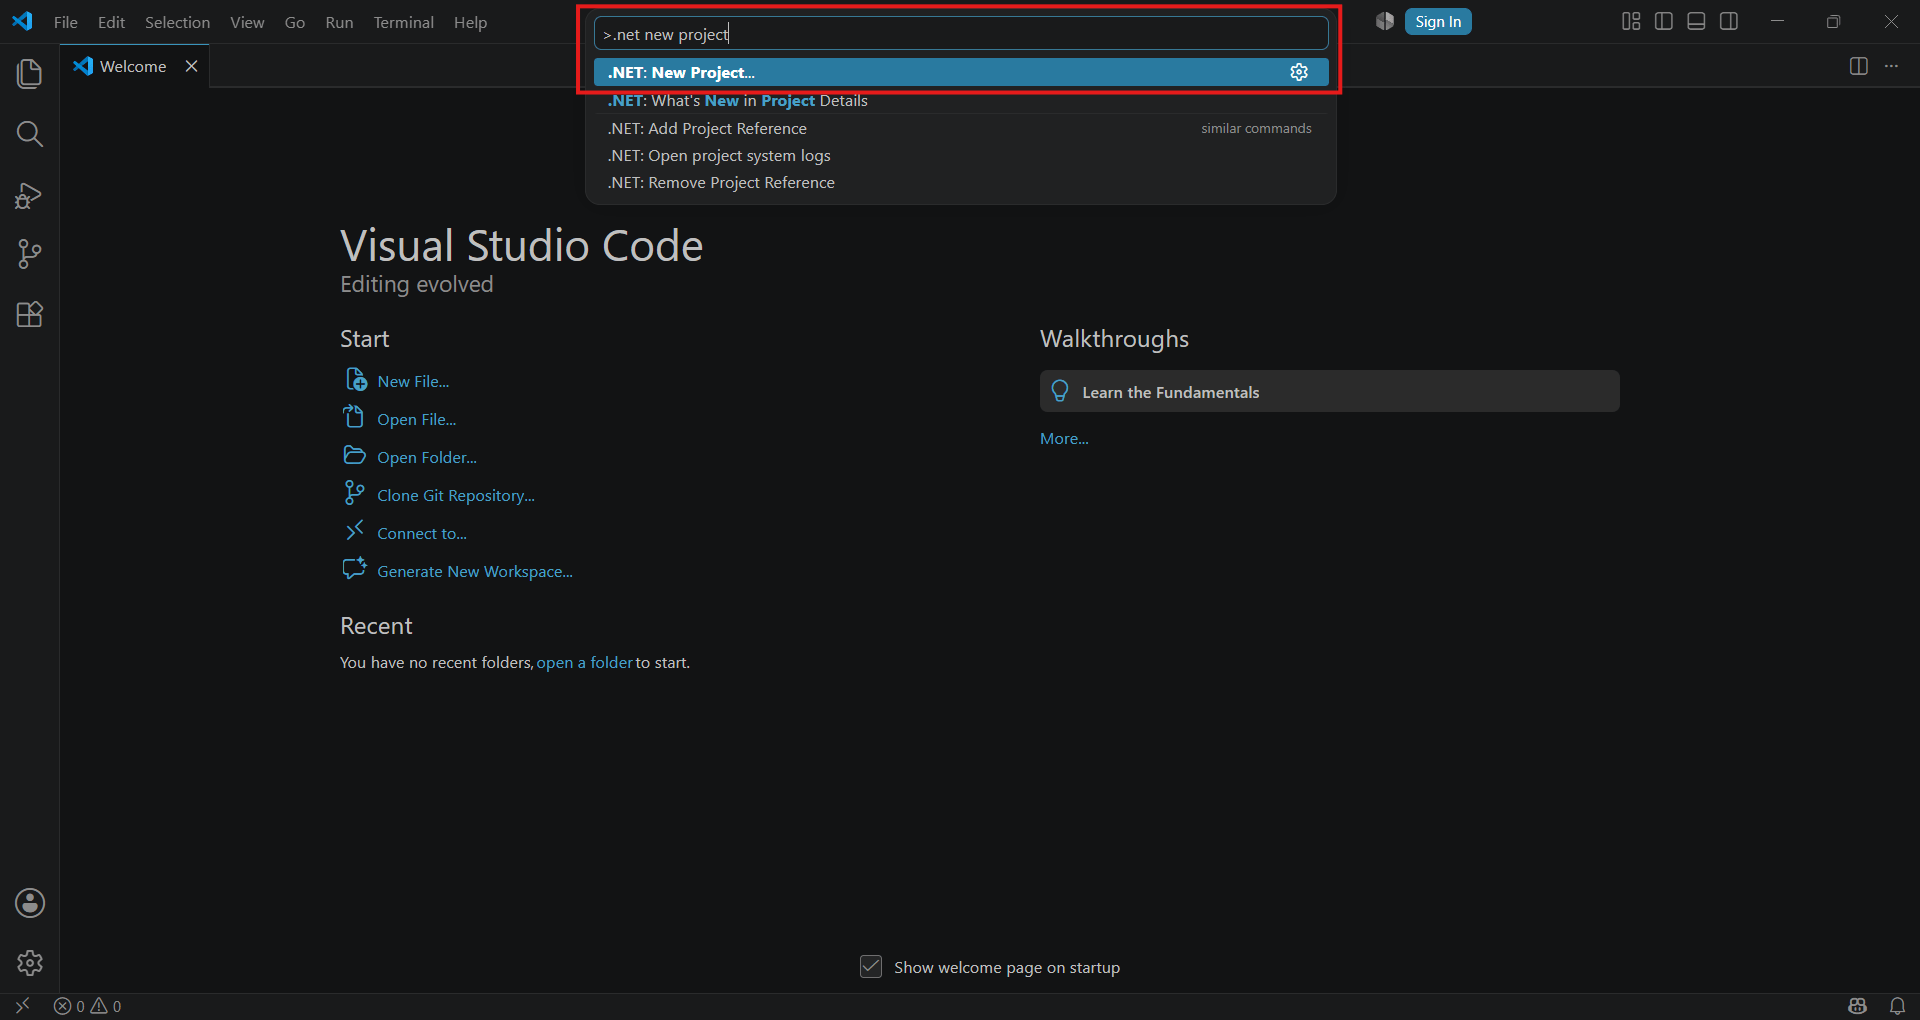Split the editor to the right
The image size is (1920, 1020).
coord(1859,66)
